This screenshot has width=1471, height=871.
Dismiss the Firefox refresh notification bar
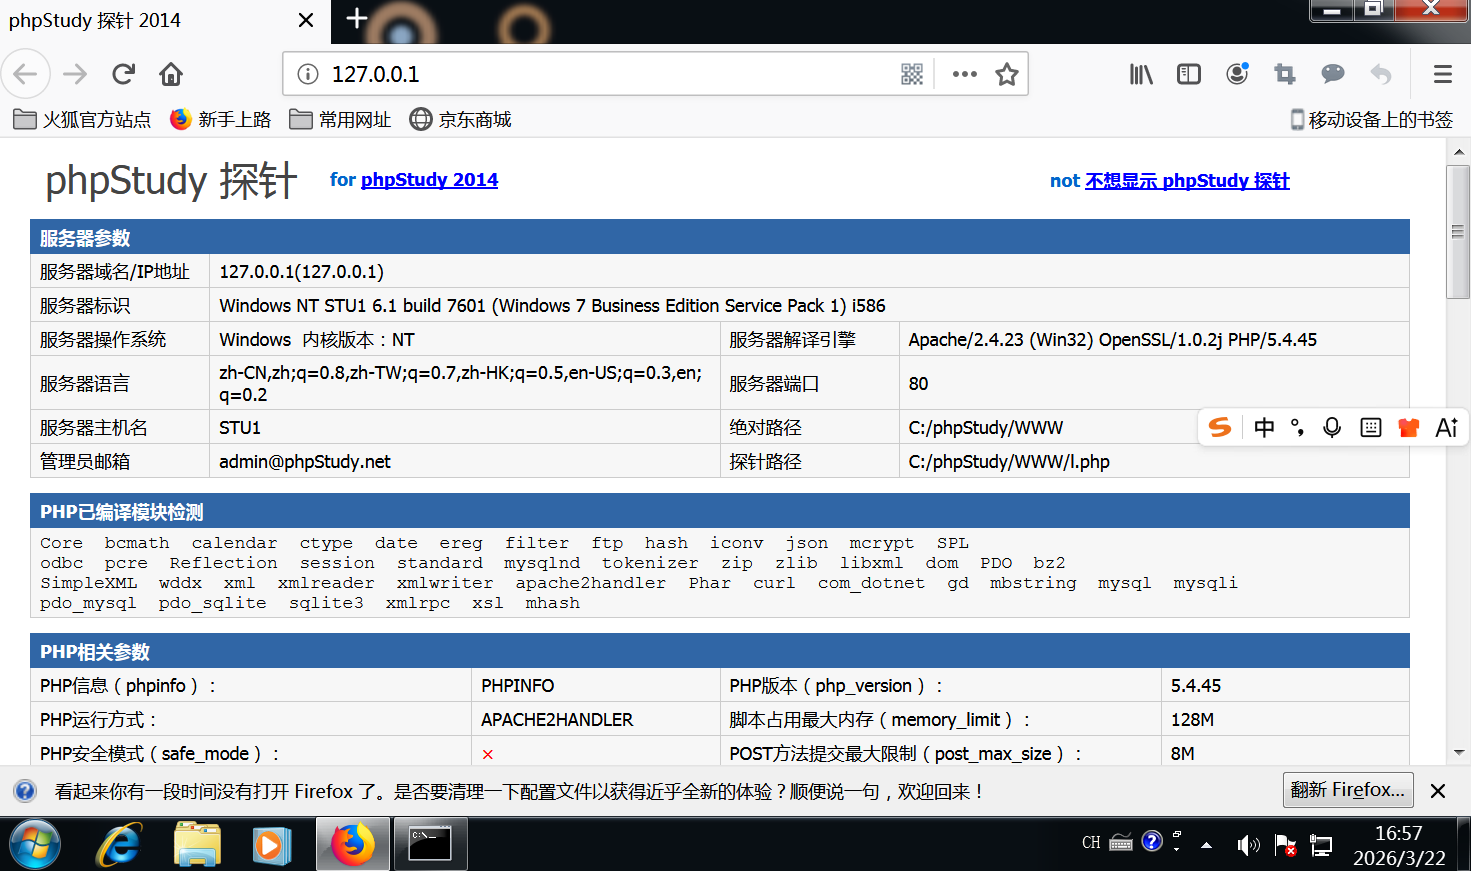(1438, 791)
